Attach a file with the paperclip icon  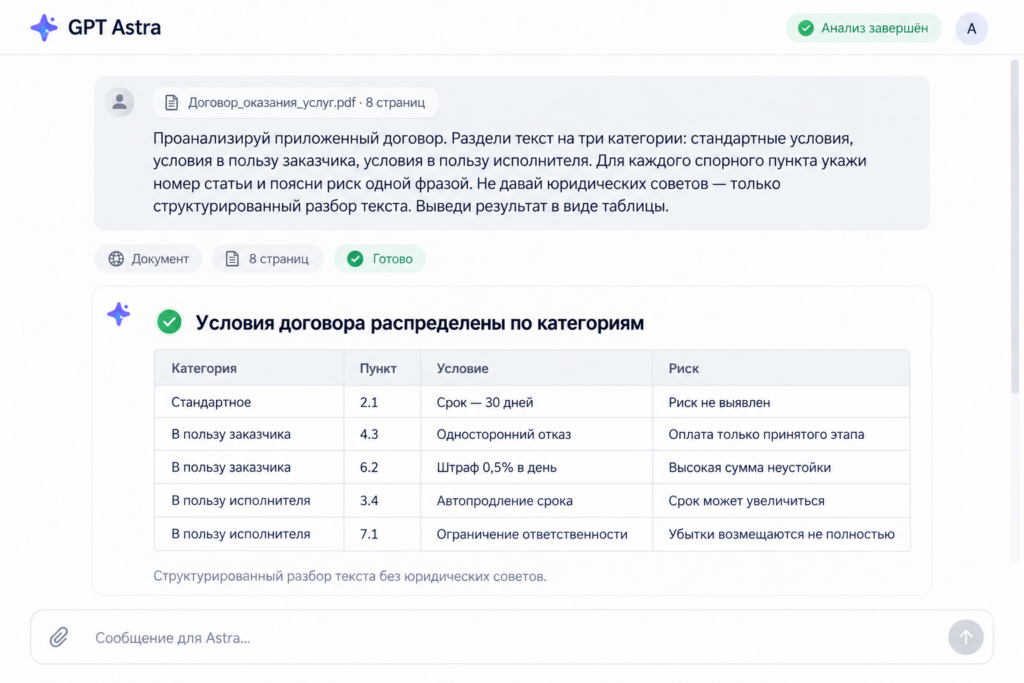tap(59, 637)
